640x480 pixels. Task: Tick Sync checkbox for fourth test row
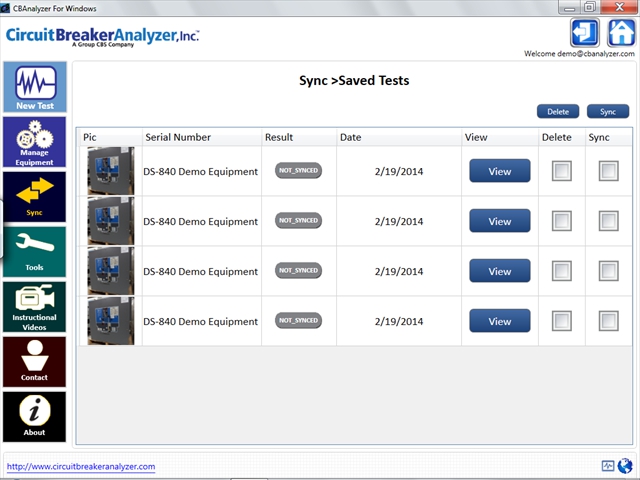point(609,321)
